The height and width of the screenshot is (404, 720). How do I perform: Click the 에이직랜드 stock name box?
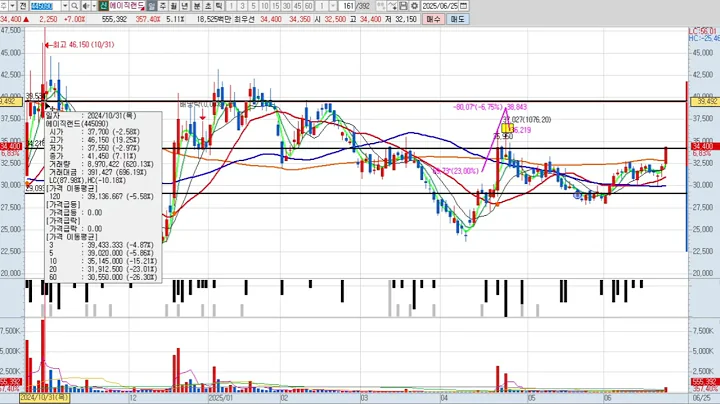(x=127, y=6)
